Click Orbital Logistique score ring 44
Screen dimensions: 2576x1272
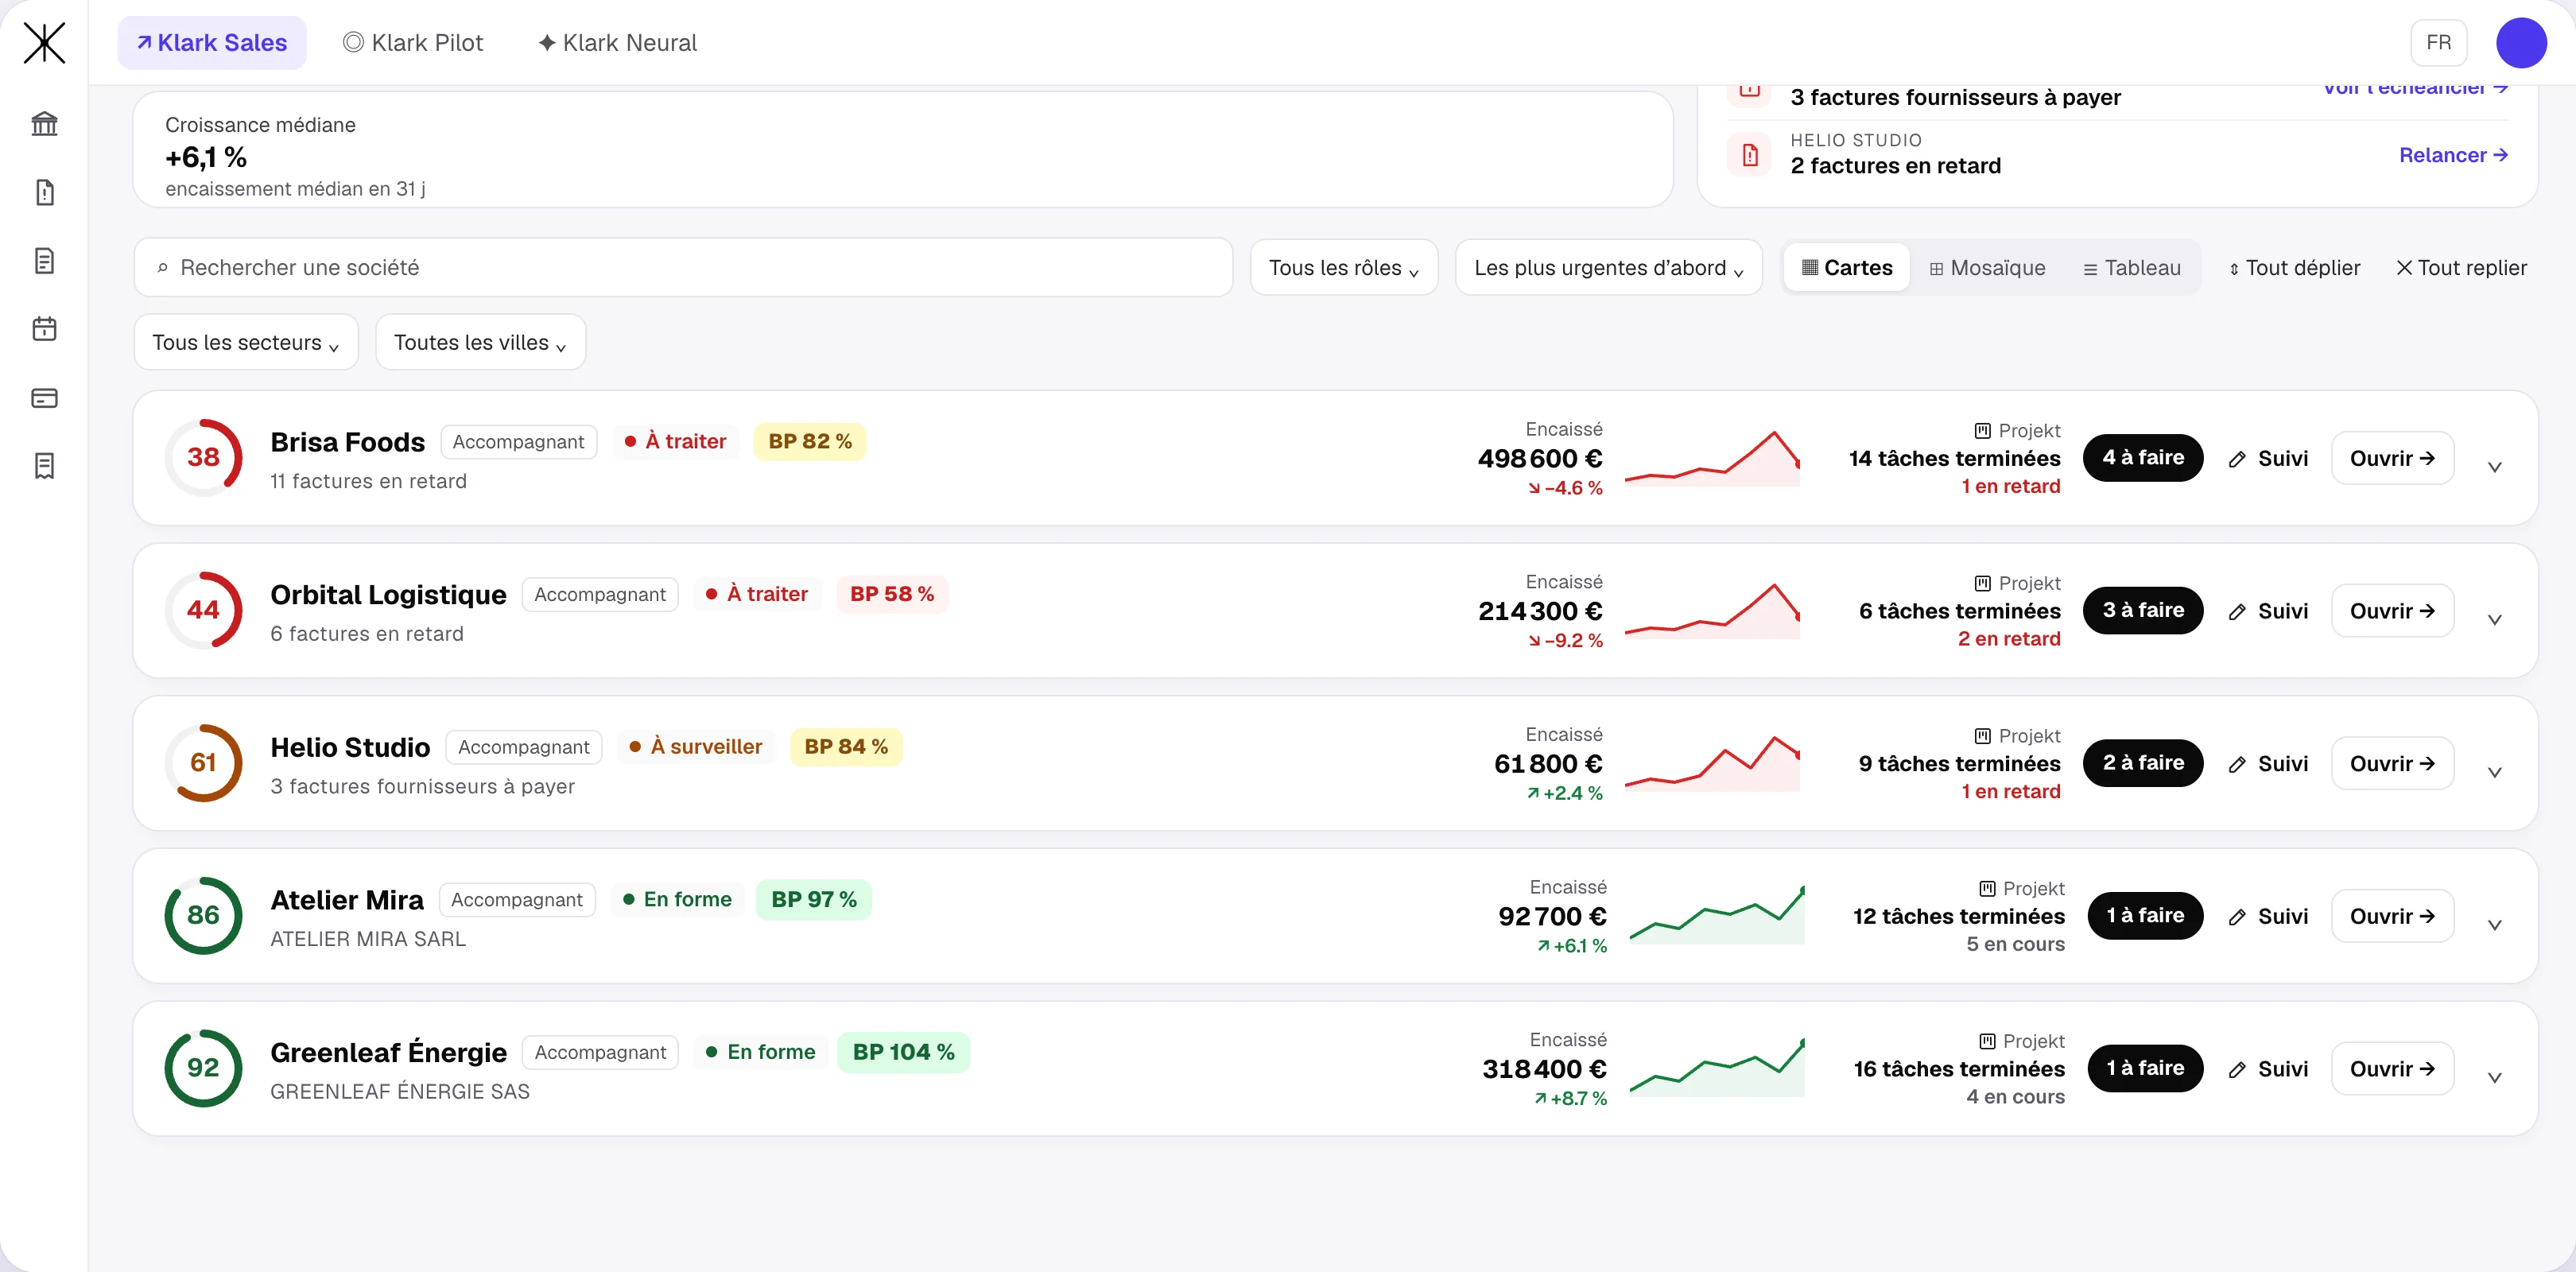pyautogui.click(x=203, y=610)
